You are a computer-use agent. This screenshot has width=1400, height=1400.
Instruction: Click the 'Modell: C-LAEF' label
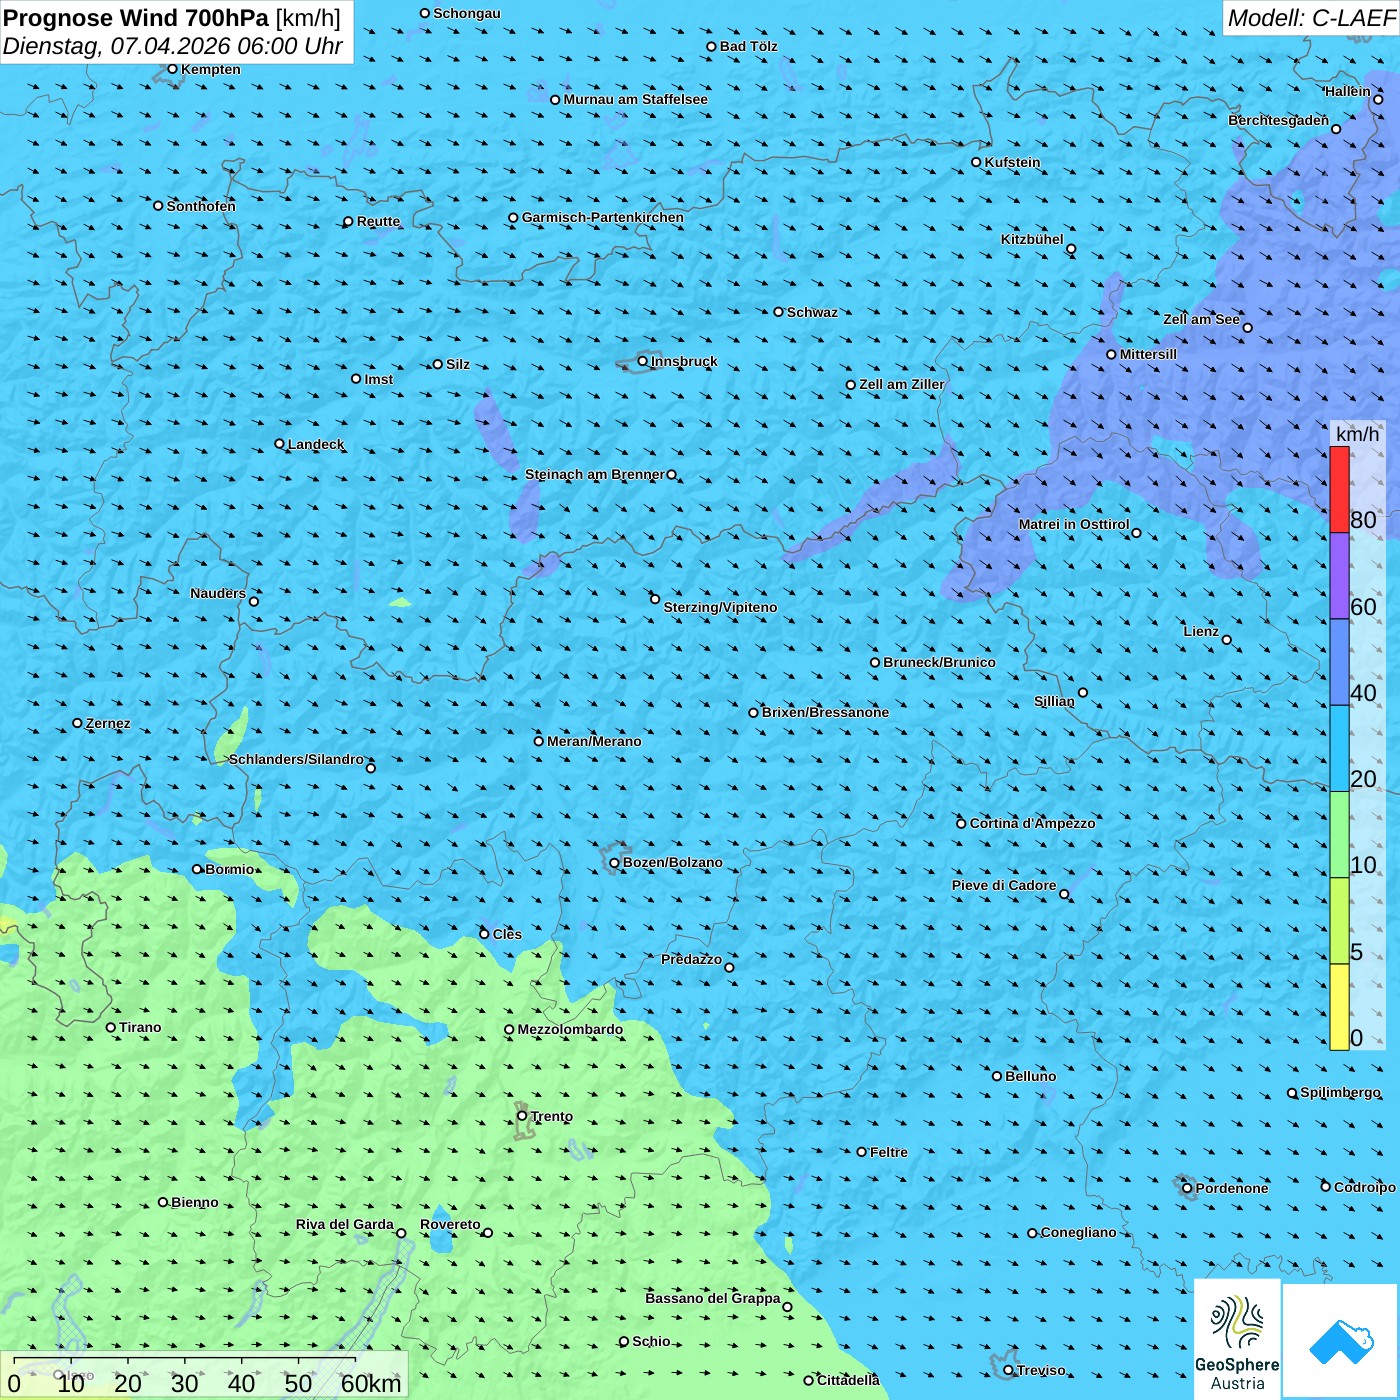[x=1311, y=18]
